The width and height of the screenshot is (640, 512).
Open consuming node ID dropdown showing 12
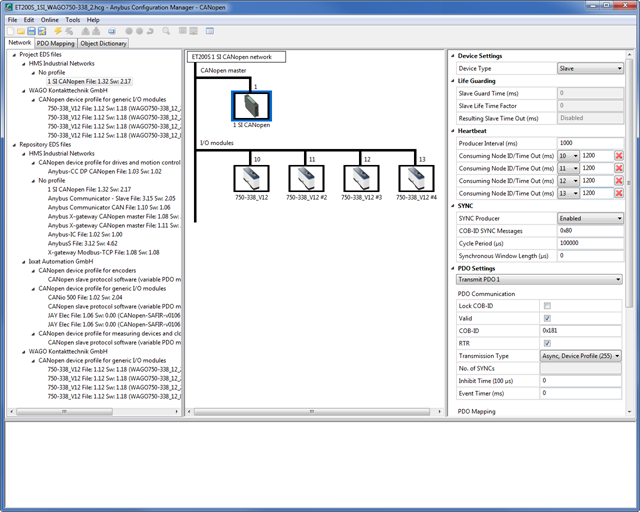569,181
